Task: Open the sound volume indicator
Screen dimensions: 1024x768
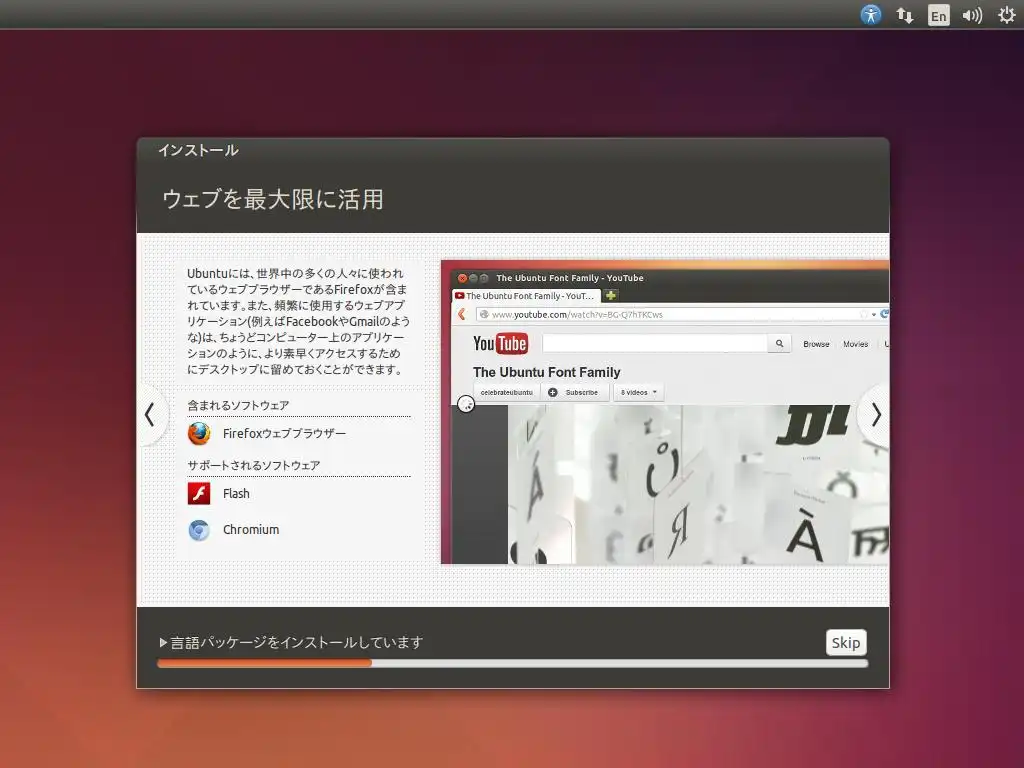Action: click(x=972, y=15)
